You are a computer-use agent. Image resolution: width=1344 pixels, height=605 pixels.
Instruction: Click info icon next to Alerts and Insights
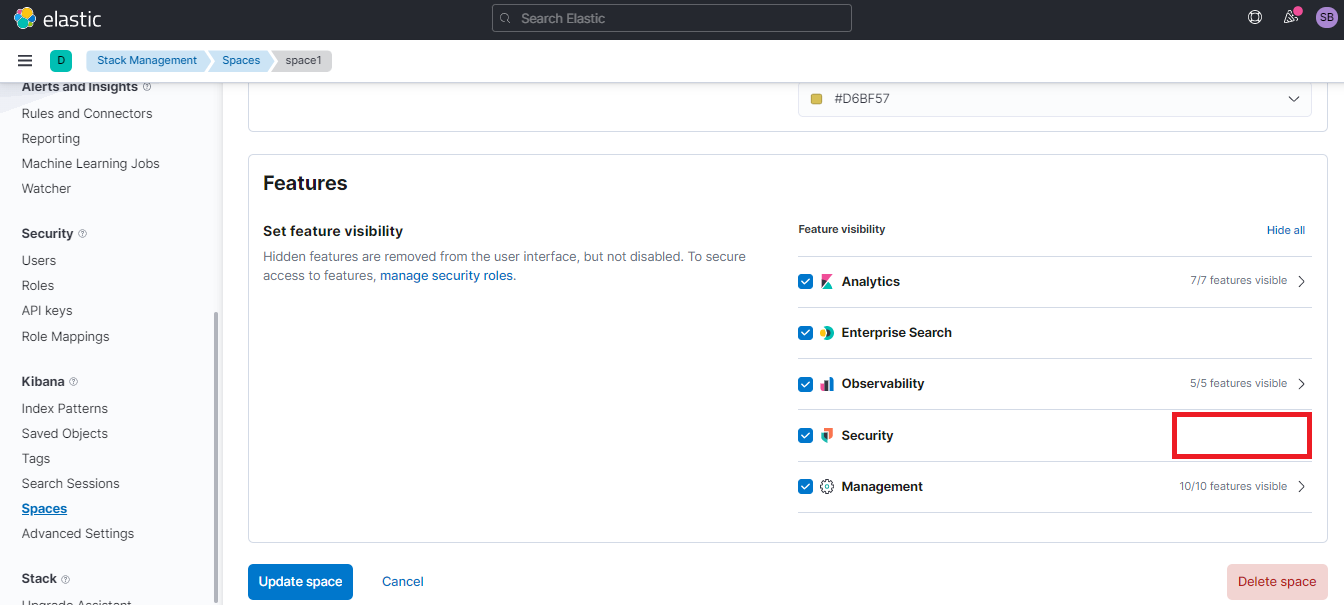click(147, 87)
